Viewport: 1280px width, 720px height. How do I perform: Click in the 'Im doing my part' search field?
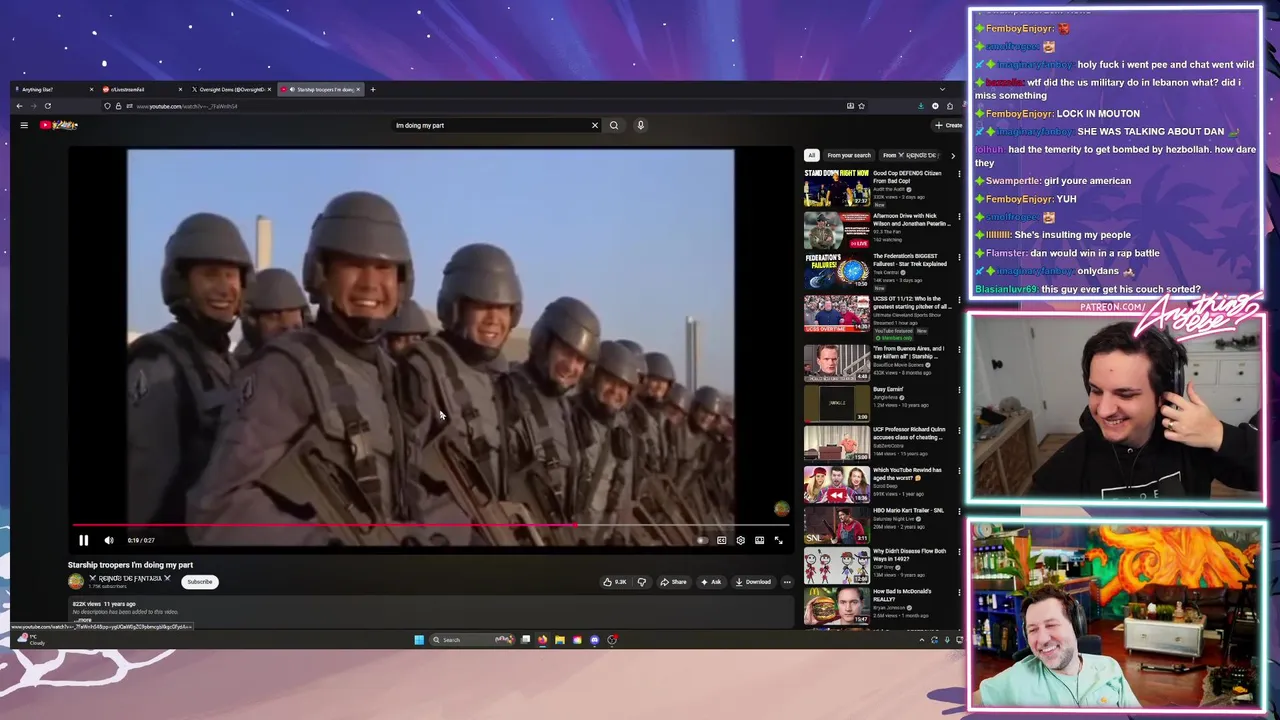tap(490, 125)
